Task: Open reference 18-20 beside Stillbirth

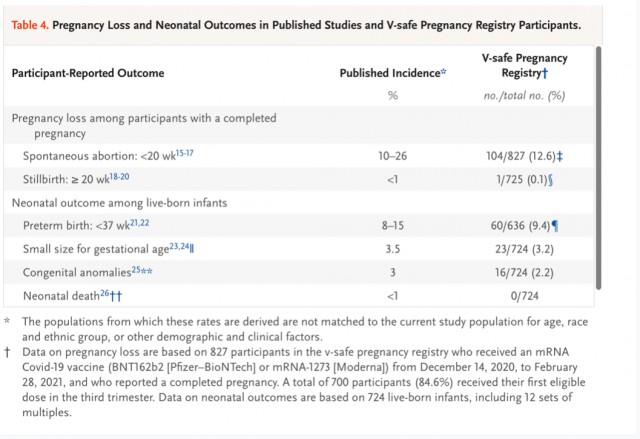Action: pyautogui.click(x=119, y=177)
